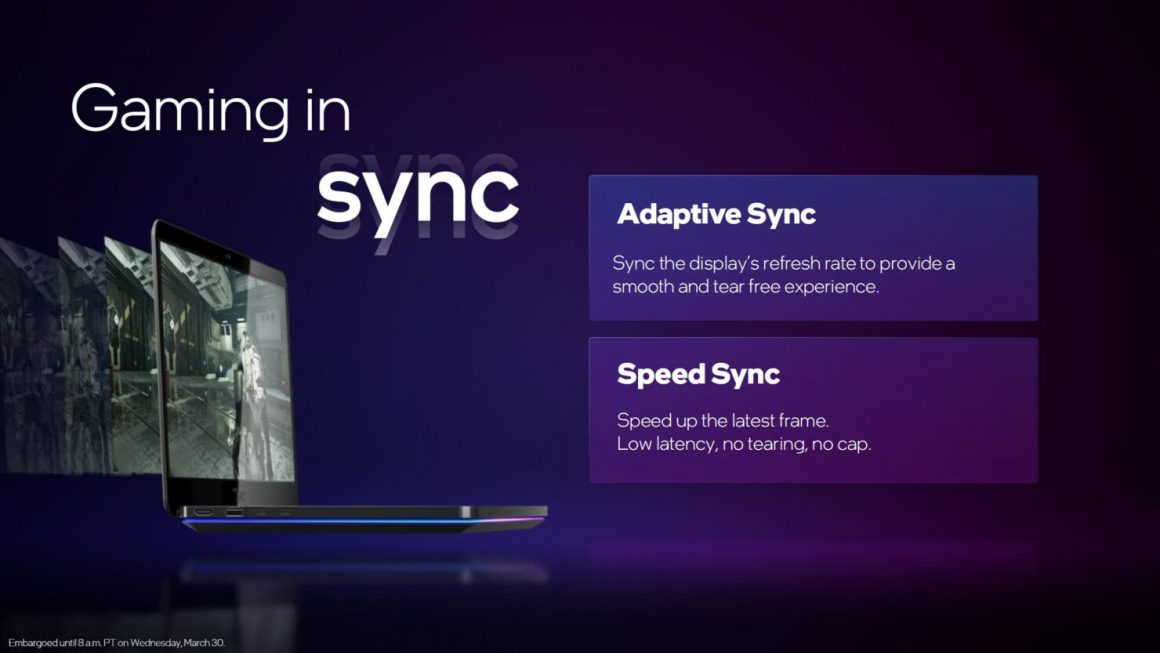The image size is (1160, 653).
Task: Click "smooth and tear free experience" text line
Action: click(745, 286)
